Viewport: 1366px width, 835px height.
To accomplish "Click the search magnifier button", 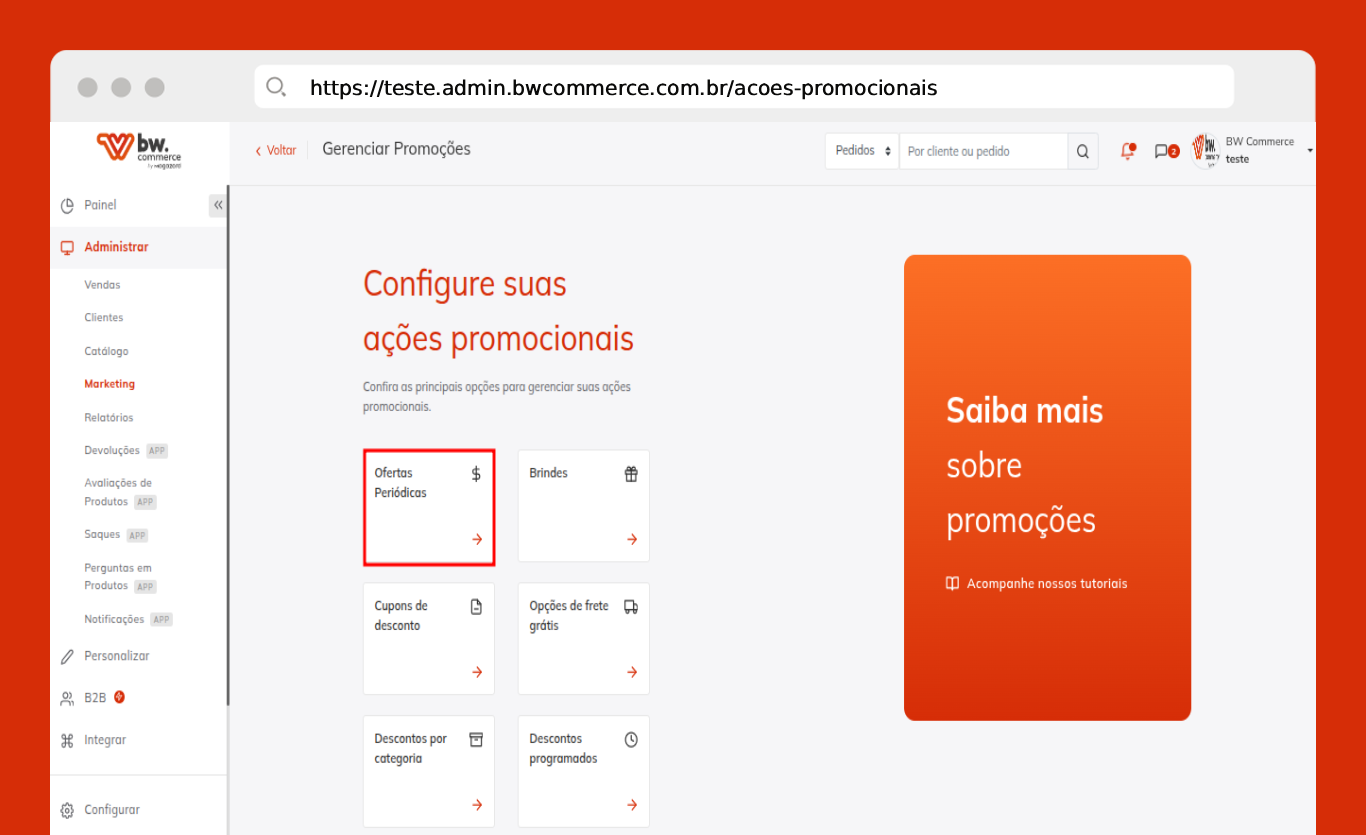I will click(1083, 151).
